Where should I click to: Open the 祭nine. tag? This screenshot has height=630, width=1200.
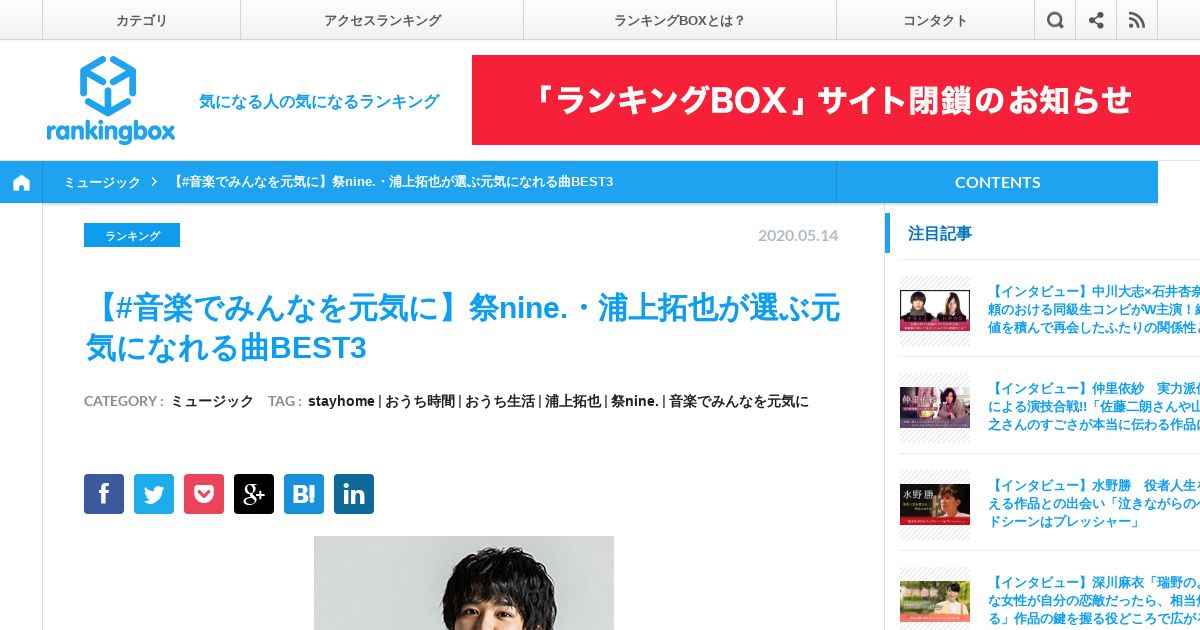635,401
